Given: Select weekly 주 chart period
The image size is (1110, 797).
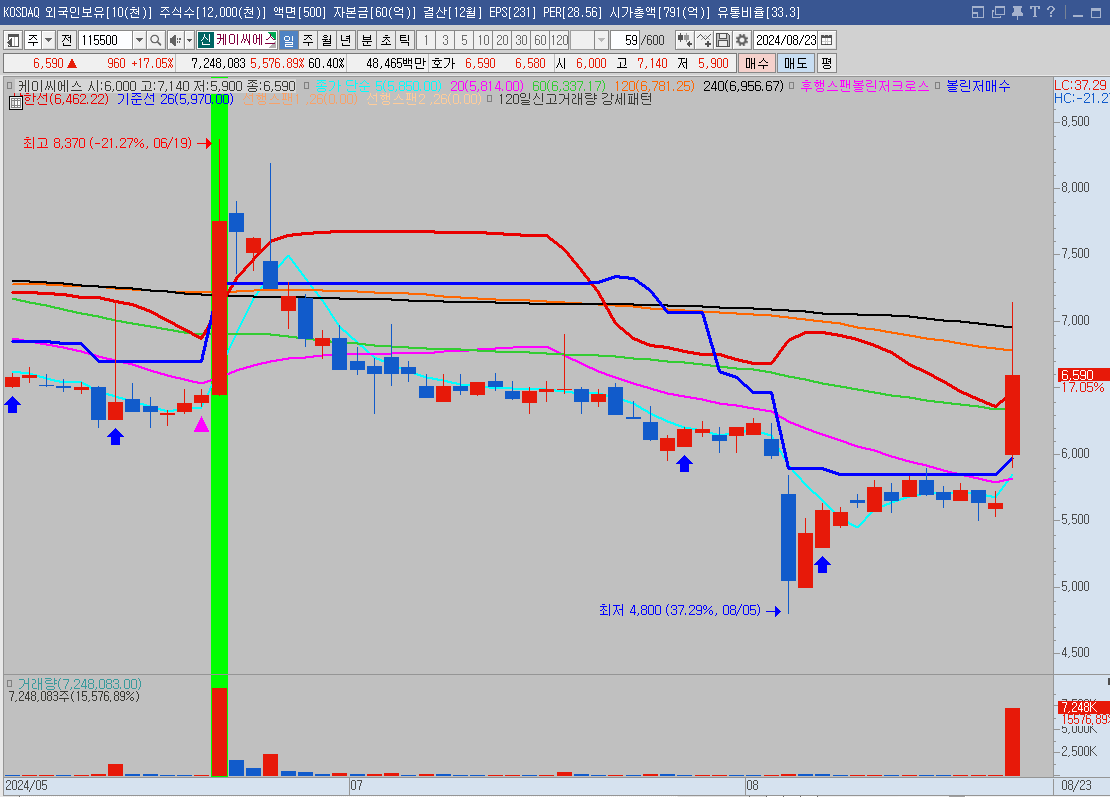Looking at the screenshot, I should tap(308, 40).
